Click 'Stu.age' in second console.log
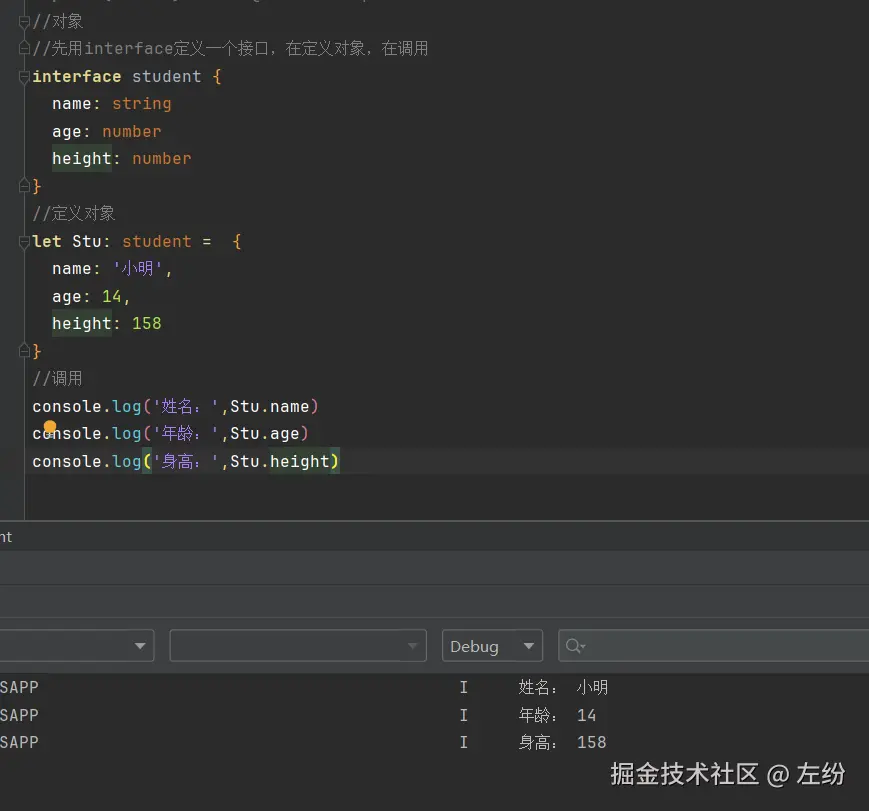869x811 pixels. 264,433
